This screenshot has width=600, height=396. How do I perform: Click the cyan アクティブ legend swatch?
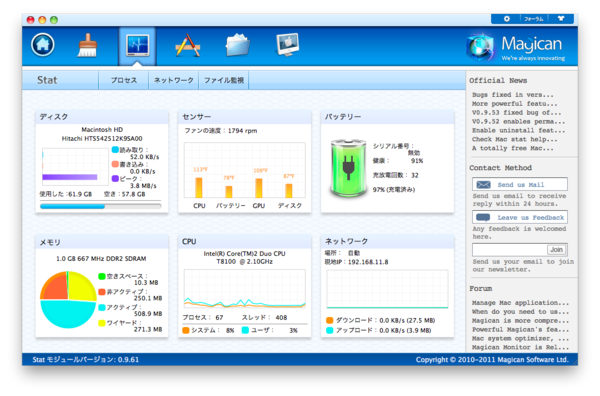click(x=102, y=307)
